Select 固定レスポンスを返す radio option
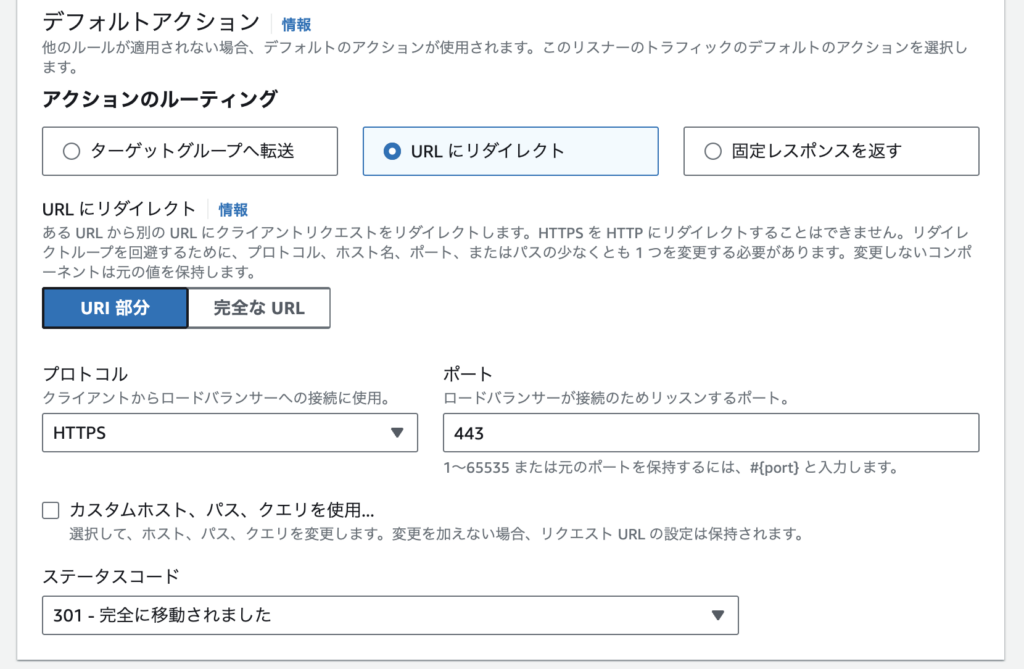 pyautogui.click(x=831, y=151)
